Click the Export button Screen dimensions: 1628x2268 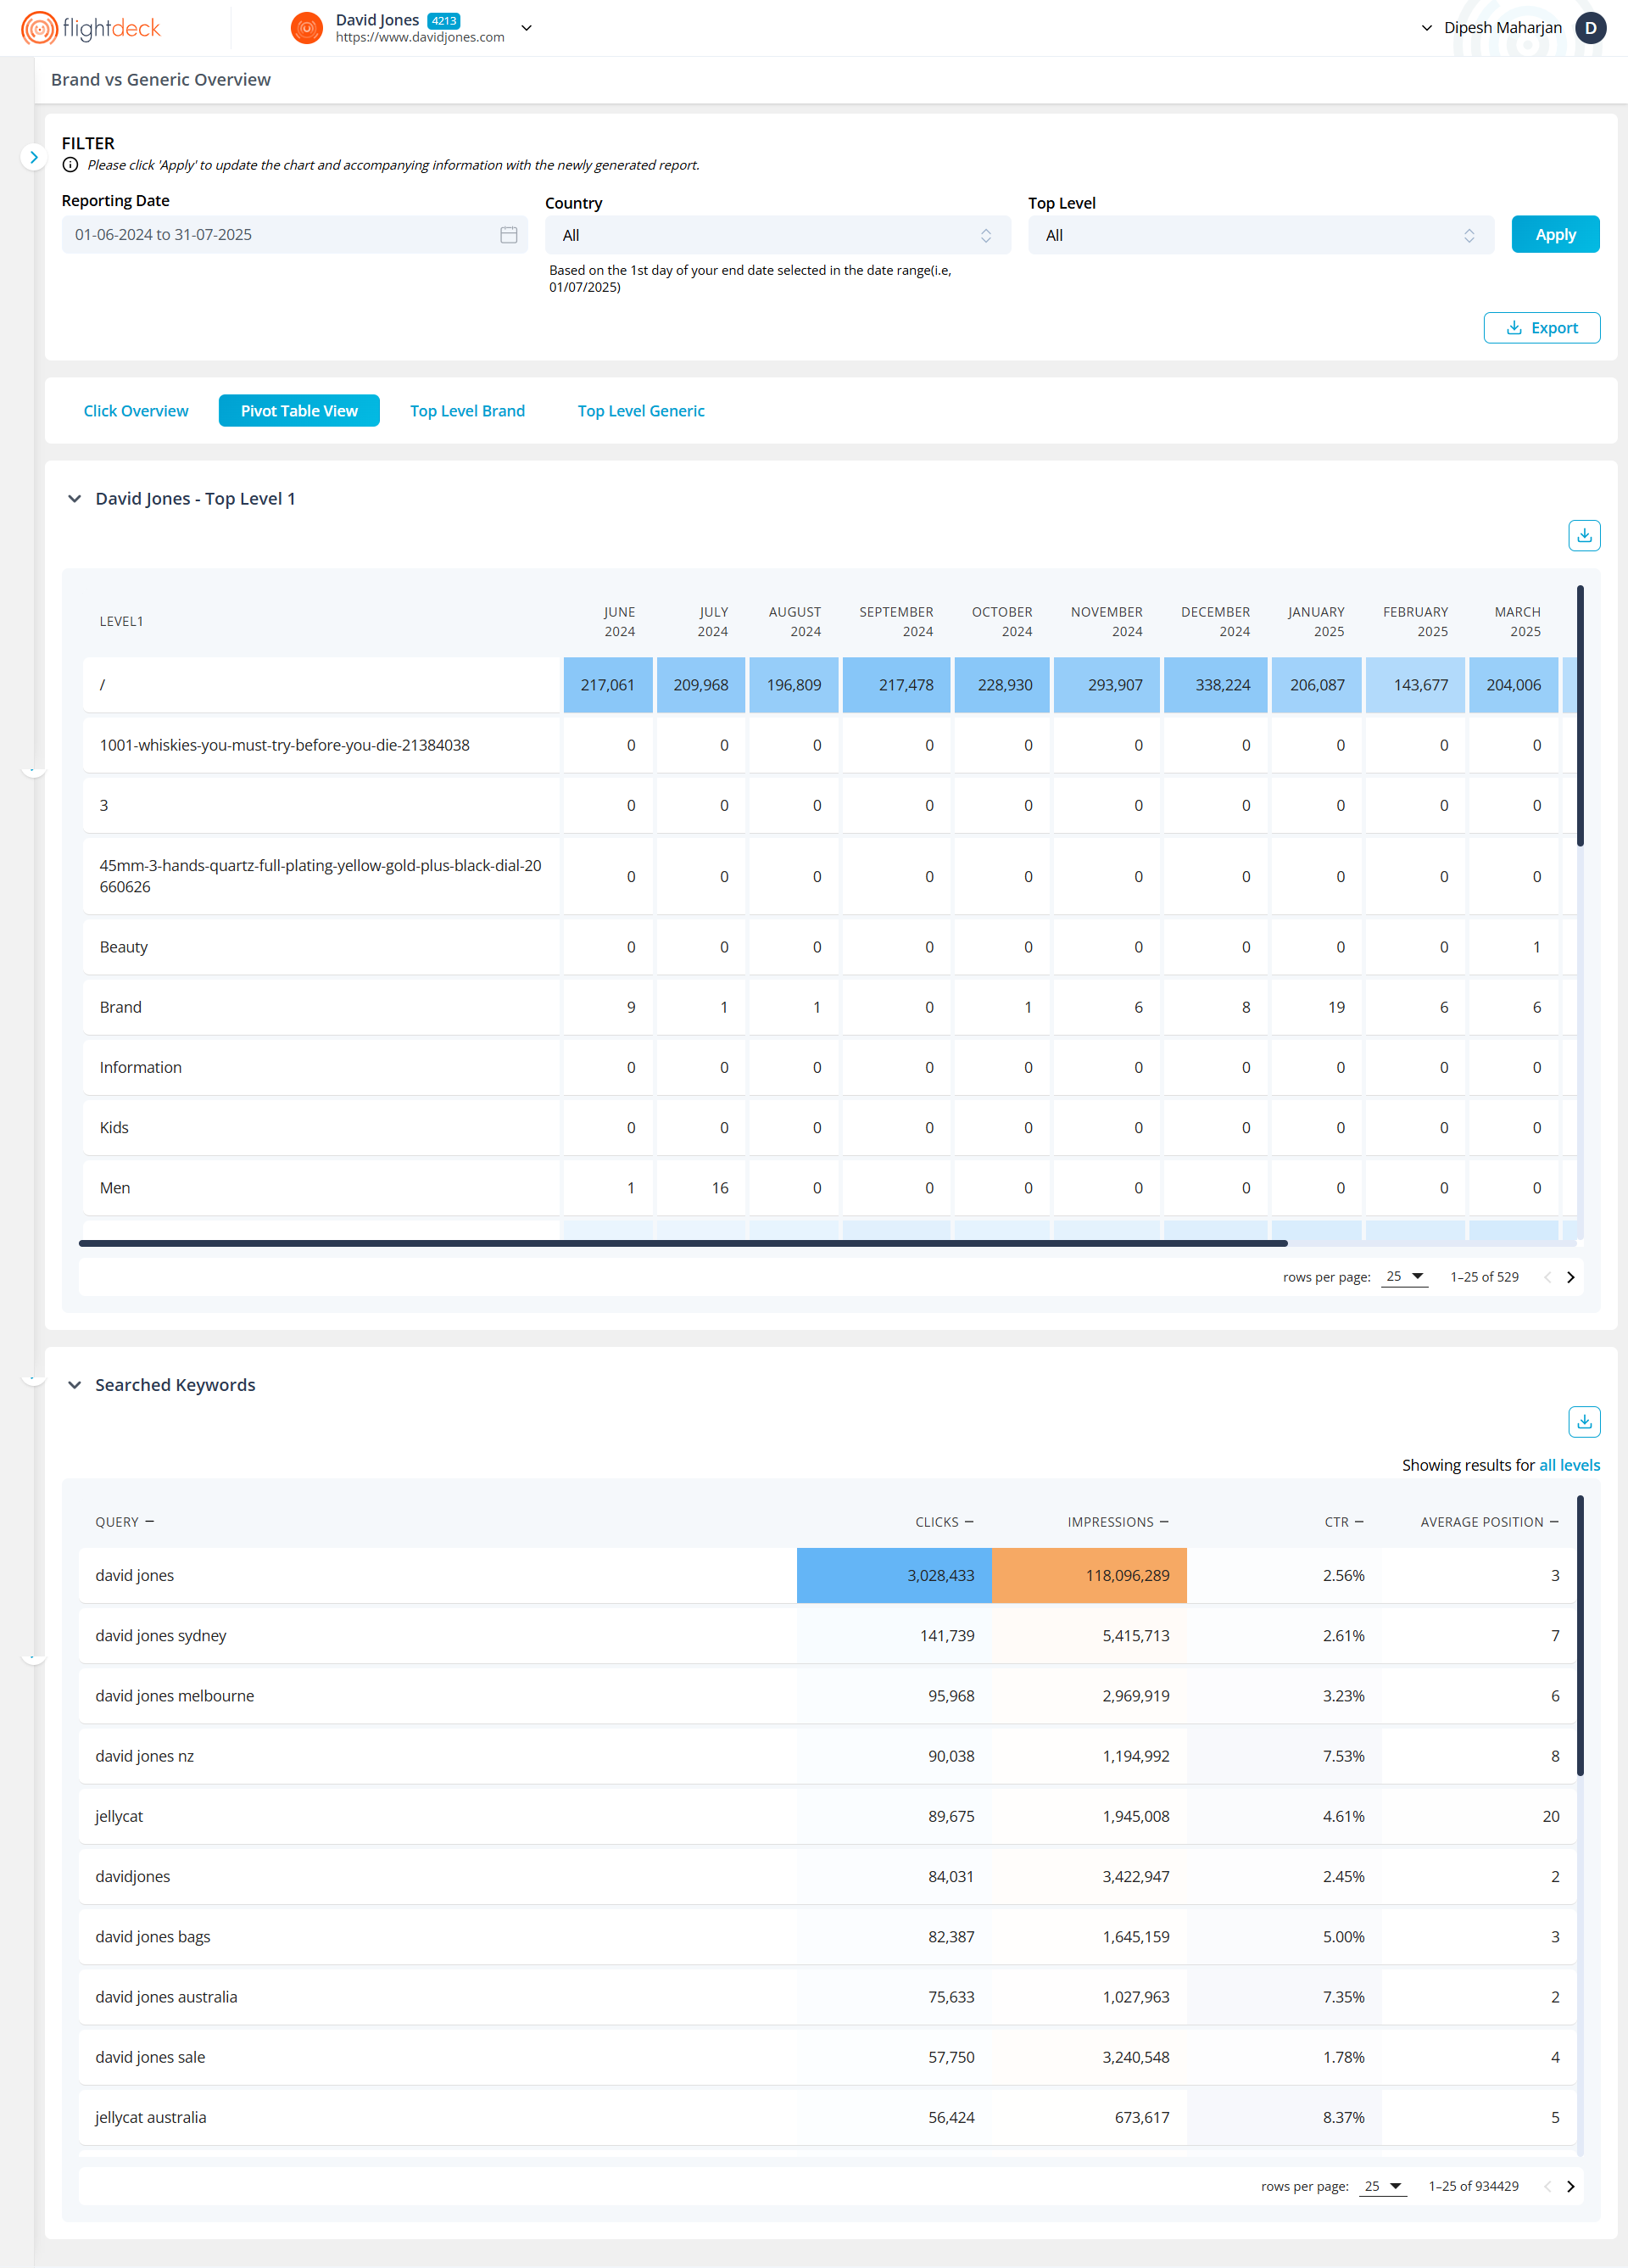(1541, 328)
